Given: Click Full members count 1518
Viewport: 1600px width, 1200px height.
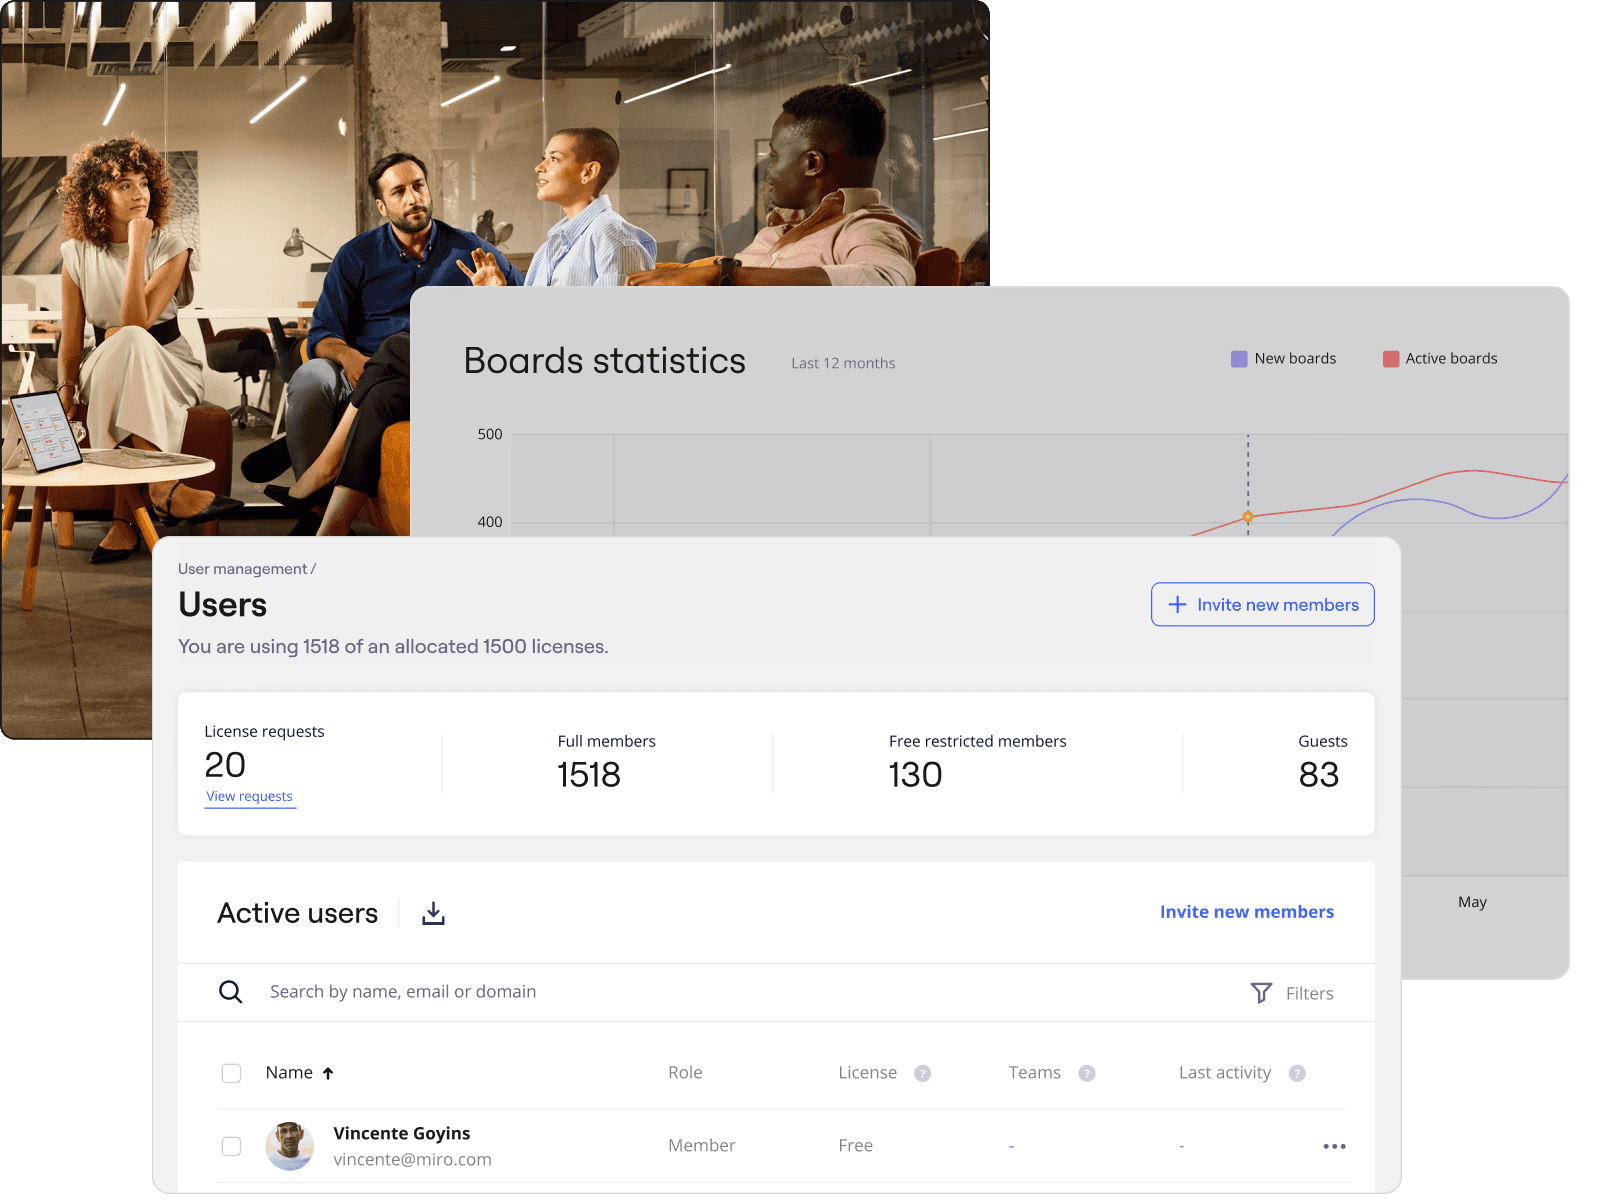Looking at the screenshot, I should coord(589,775).
